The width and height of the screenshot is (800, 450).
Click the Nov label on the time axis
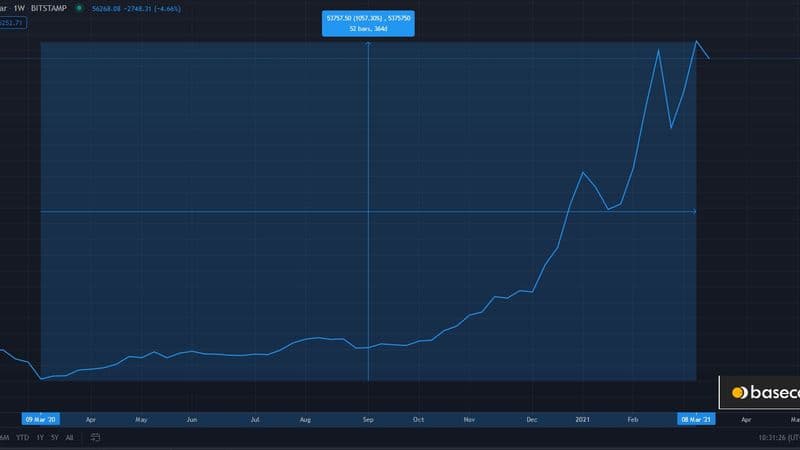pyautogui.click(x=469, y=419)
